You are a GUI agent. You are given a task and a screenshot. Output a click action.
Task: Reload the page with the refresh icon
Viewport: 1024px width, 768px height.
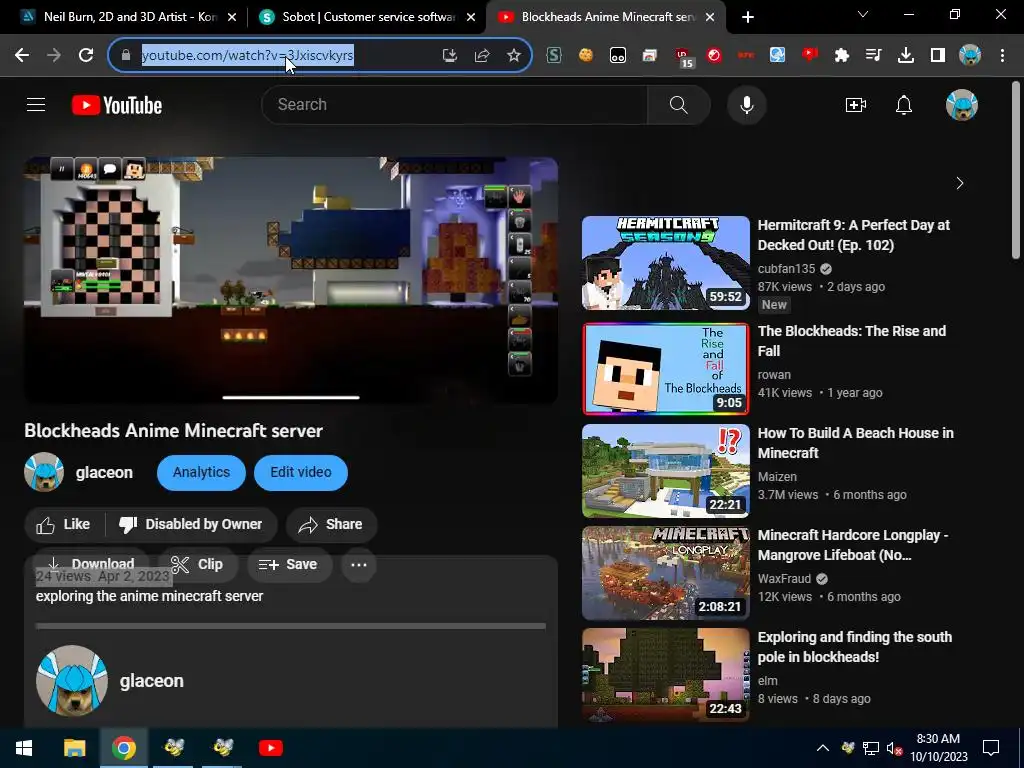click(86, 56)
